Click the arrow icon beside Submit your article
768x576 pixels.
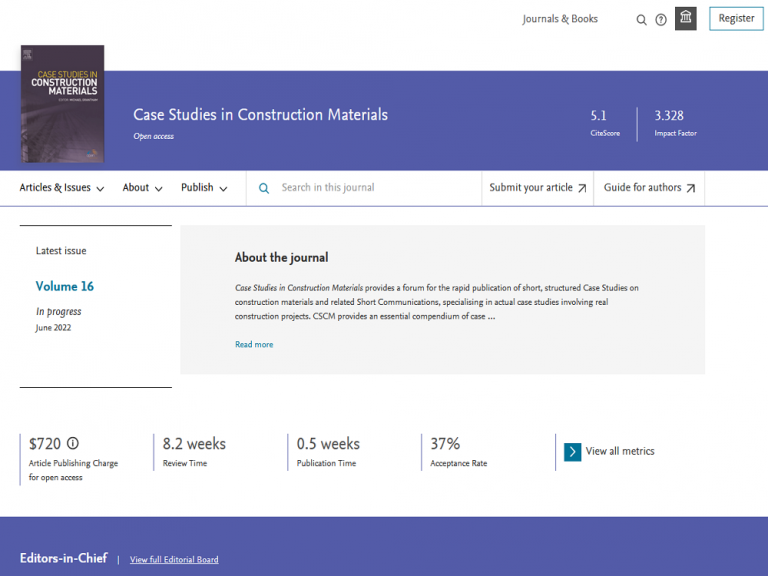pos(582,188)
